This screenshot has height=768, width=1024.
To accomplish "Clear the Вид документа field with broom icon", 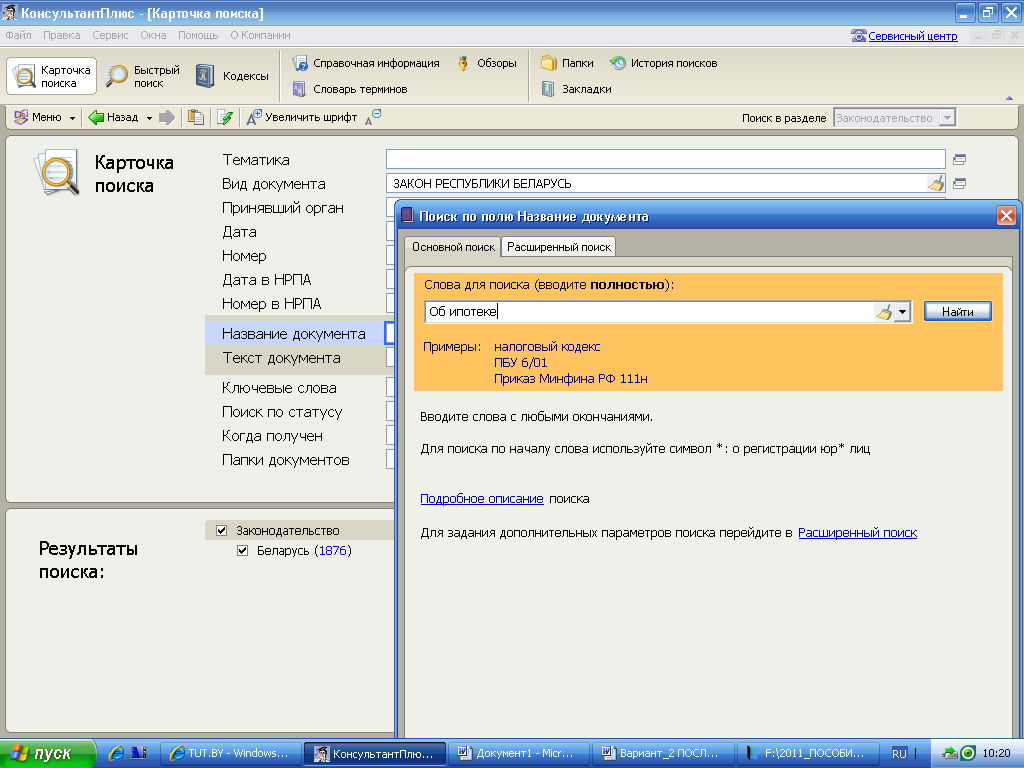I will coord(936,184).
